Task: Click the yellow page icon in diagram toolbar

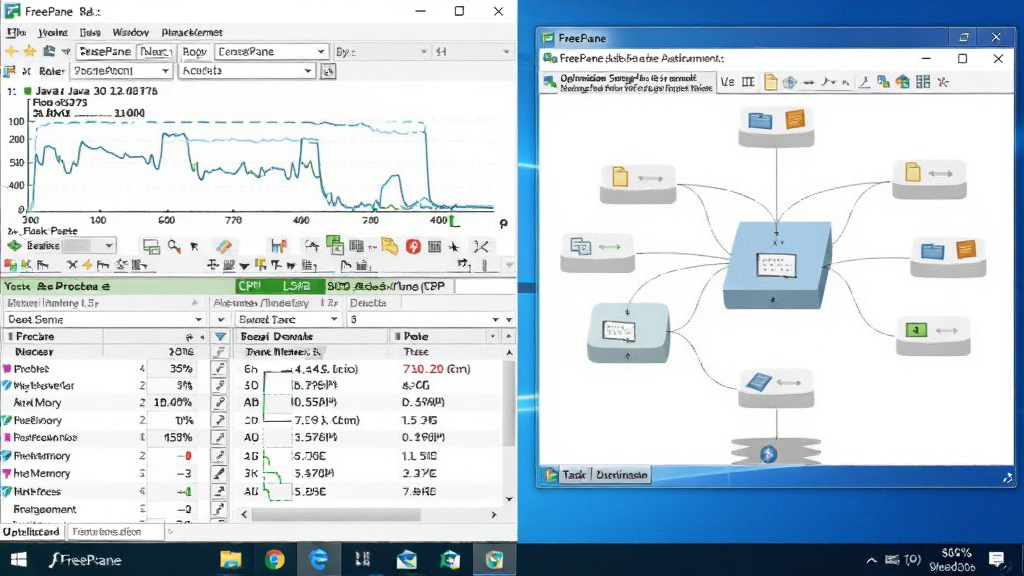Action: [771, 82]
